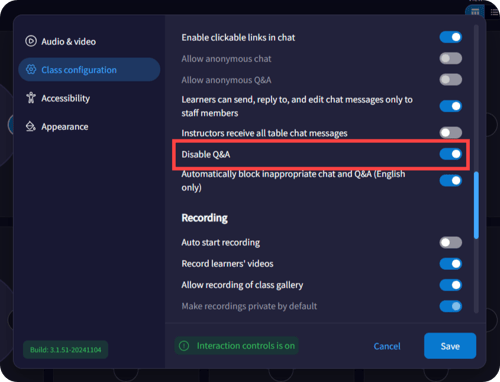Viewport: 500px width, 382px height.
Task: Toggle Enable clickable links in chat
Action: (451, 37)
